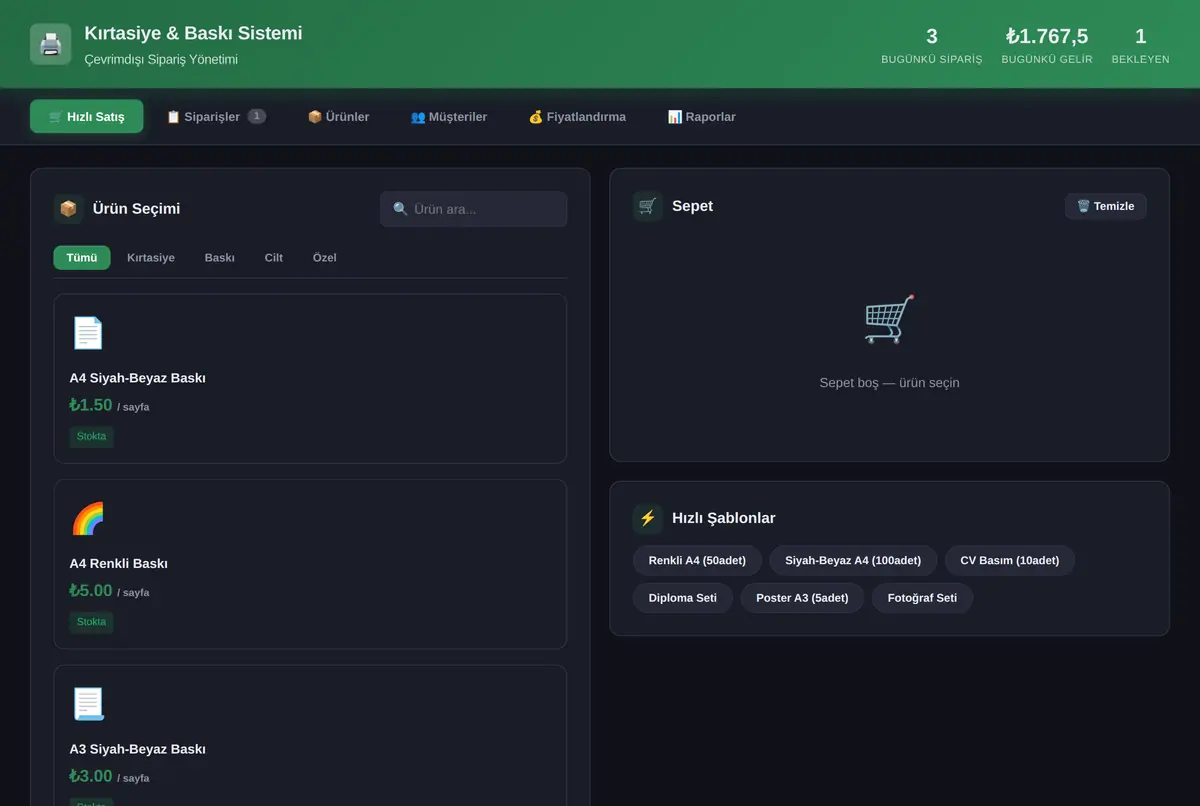1200x806 pixels.
Task: Click the A4 Siyah-Beyaz Baskı product name
Action: (x=138, y=378)
